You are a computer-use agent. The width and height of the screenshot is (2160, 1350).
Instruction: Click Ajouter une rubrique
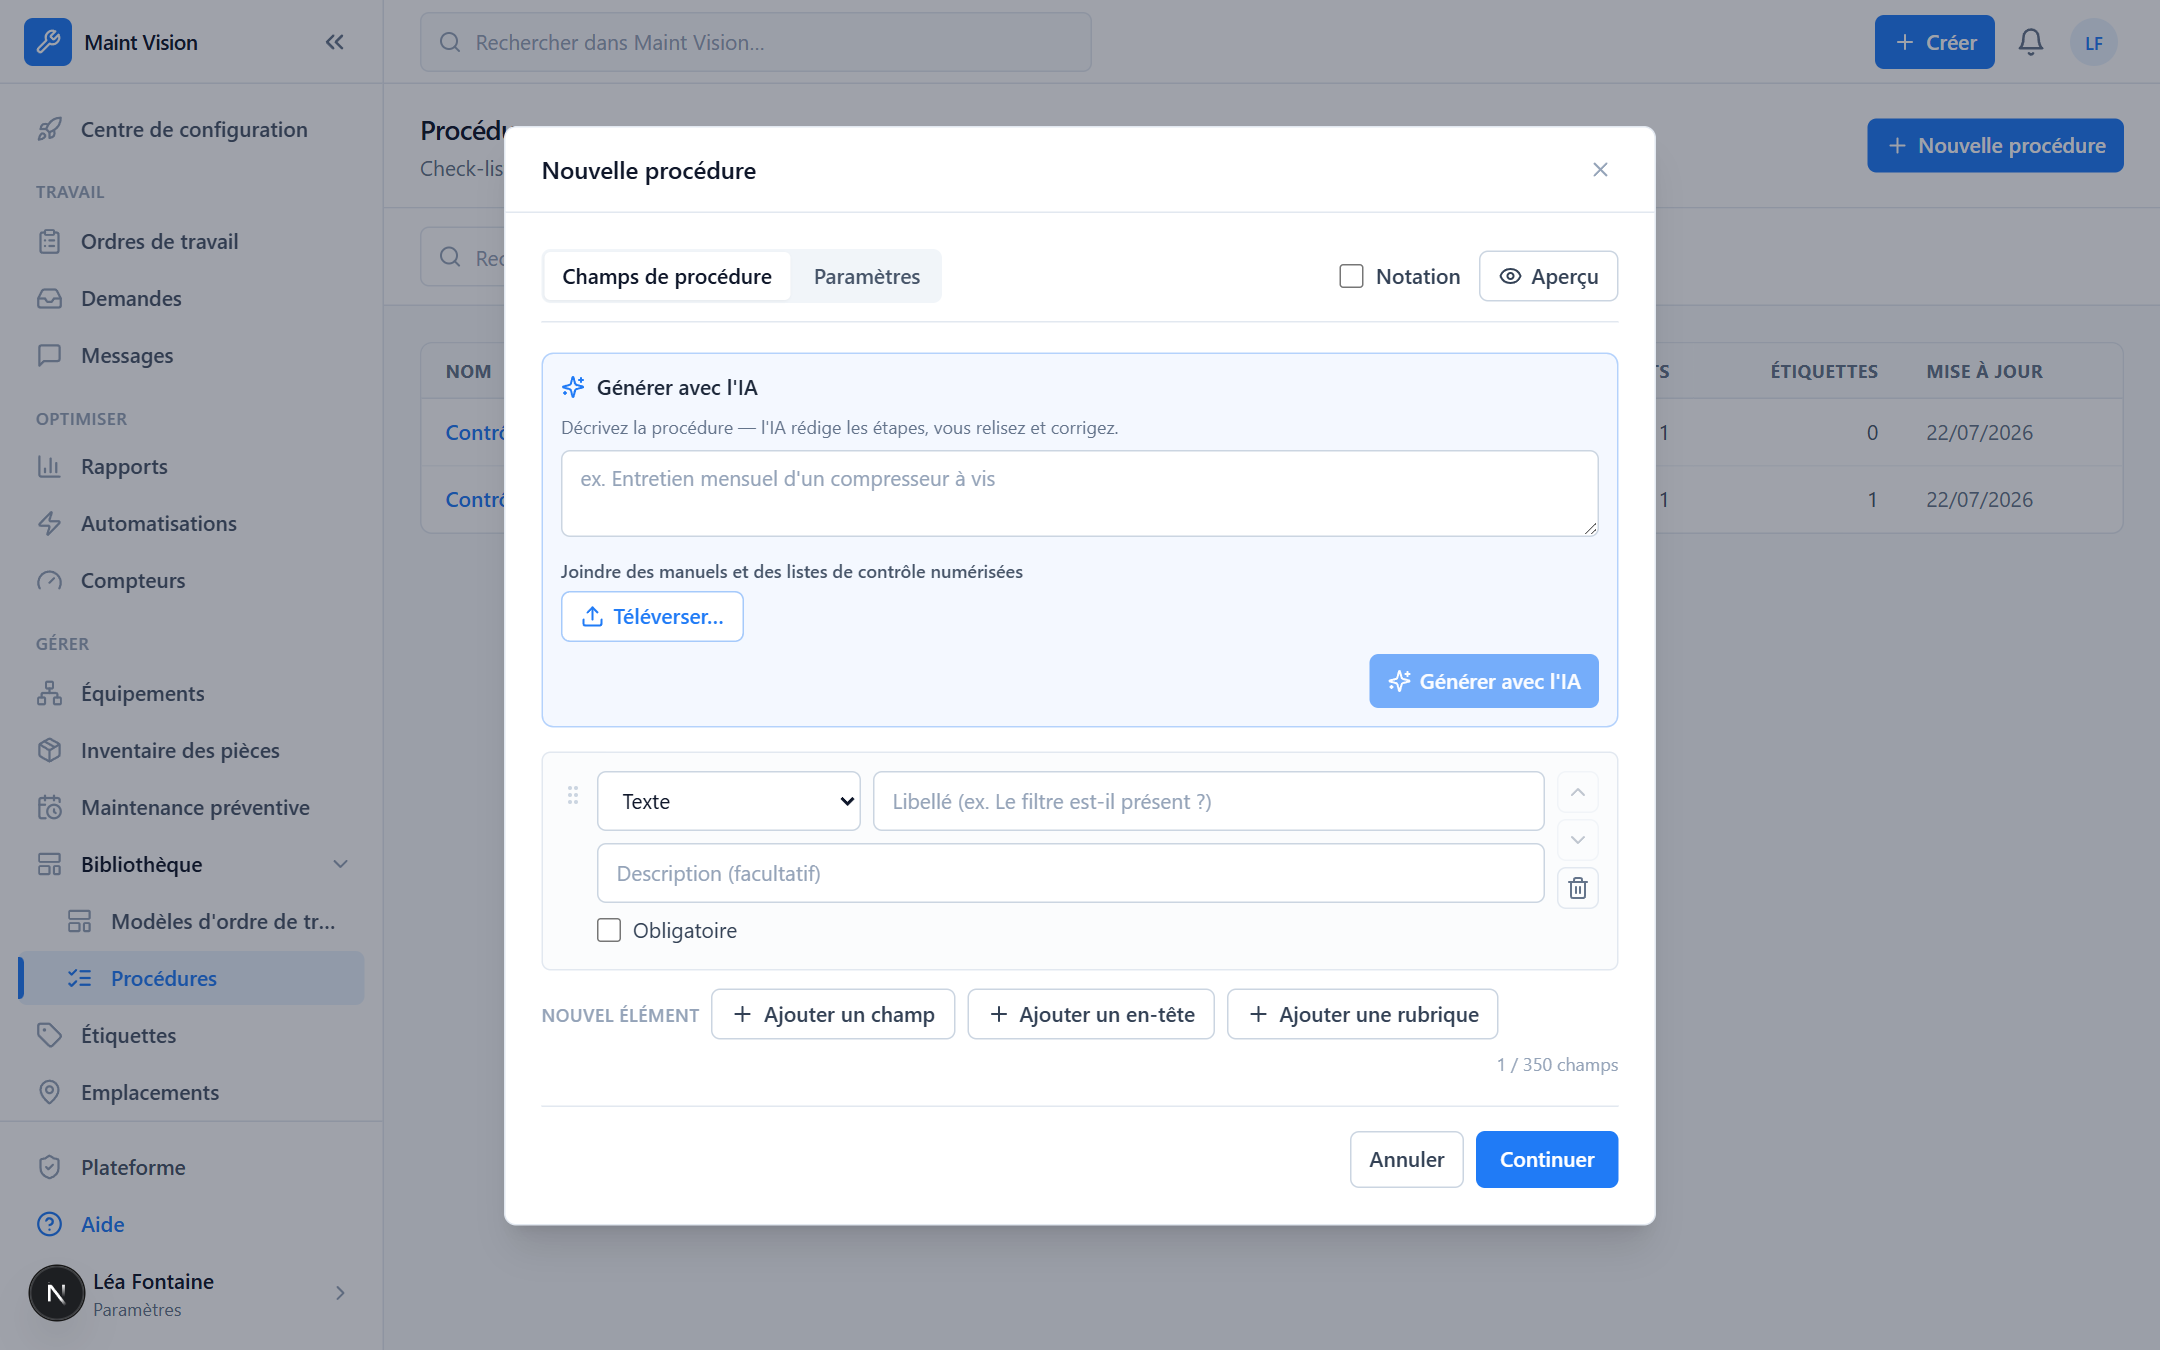(x=1362, y=1014)
